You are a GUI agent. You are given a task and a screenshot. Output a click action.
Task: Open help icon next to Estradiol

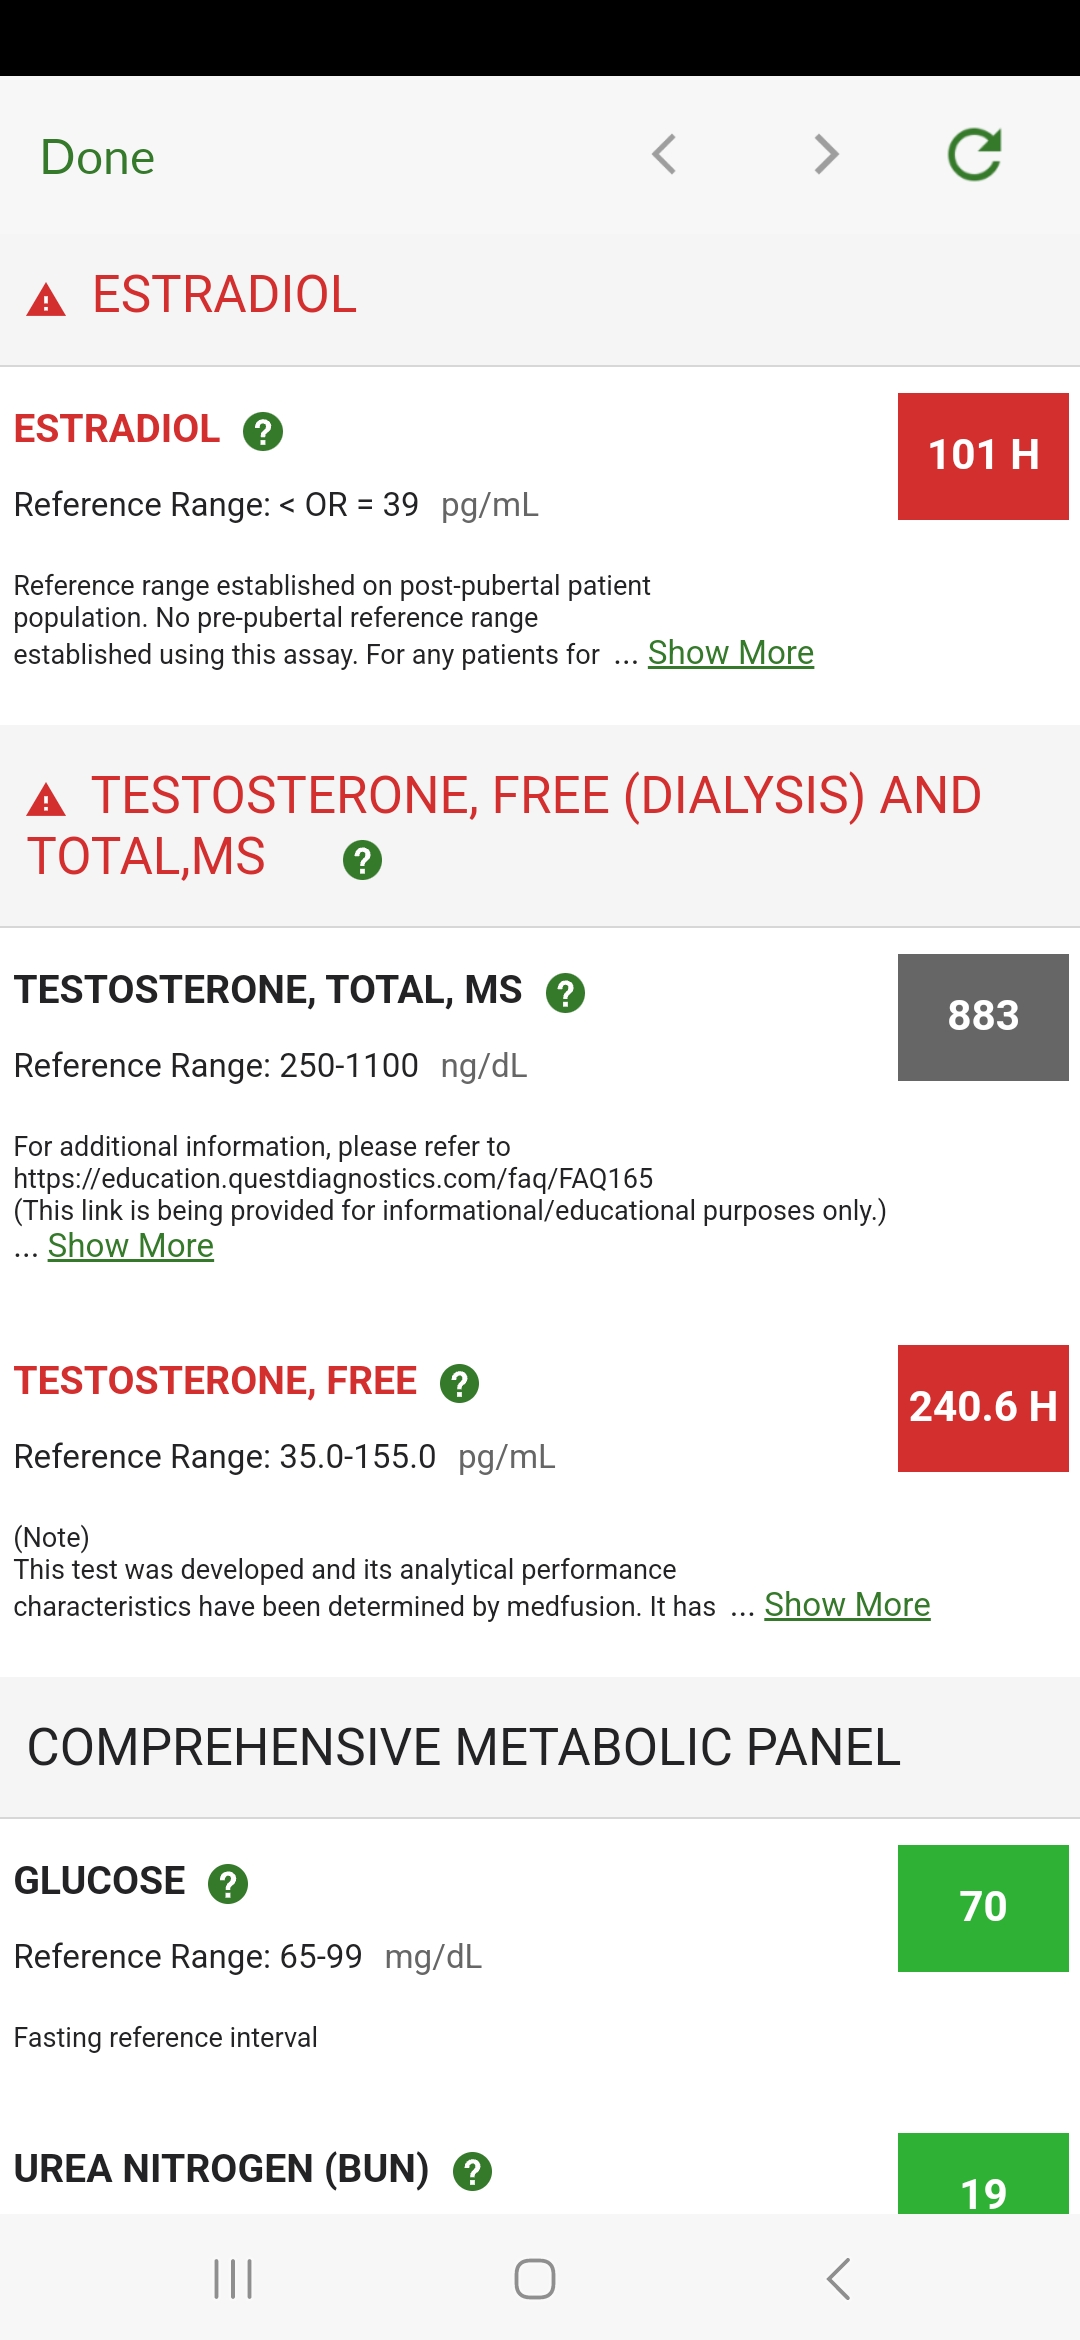[x=263, y=432]
